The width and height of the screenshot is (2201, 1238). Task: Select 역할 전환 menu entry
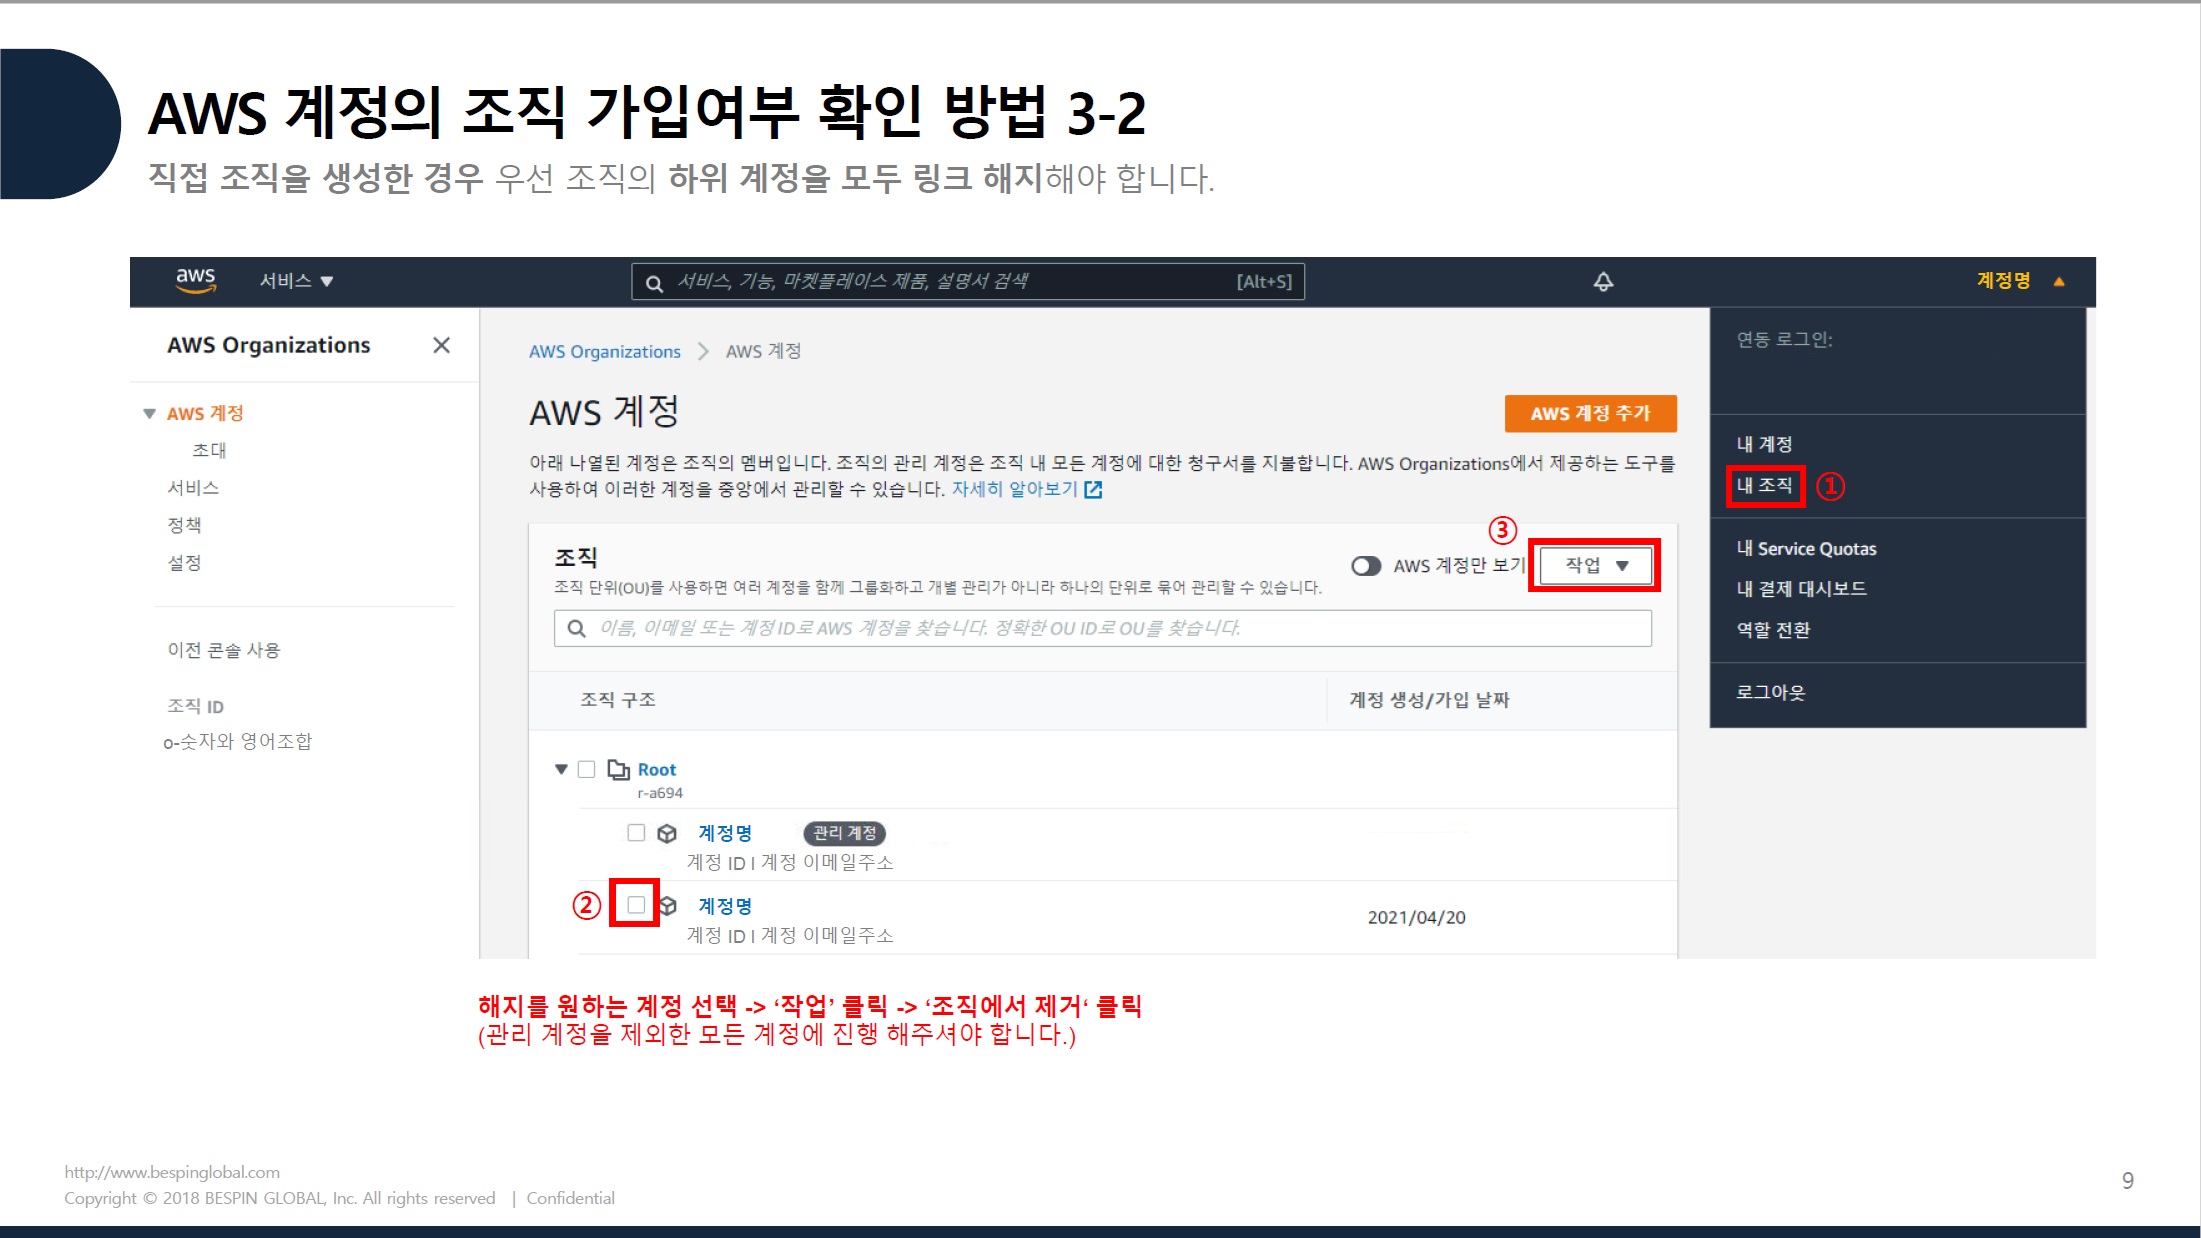[1773, 630]
